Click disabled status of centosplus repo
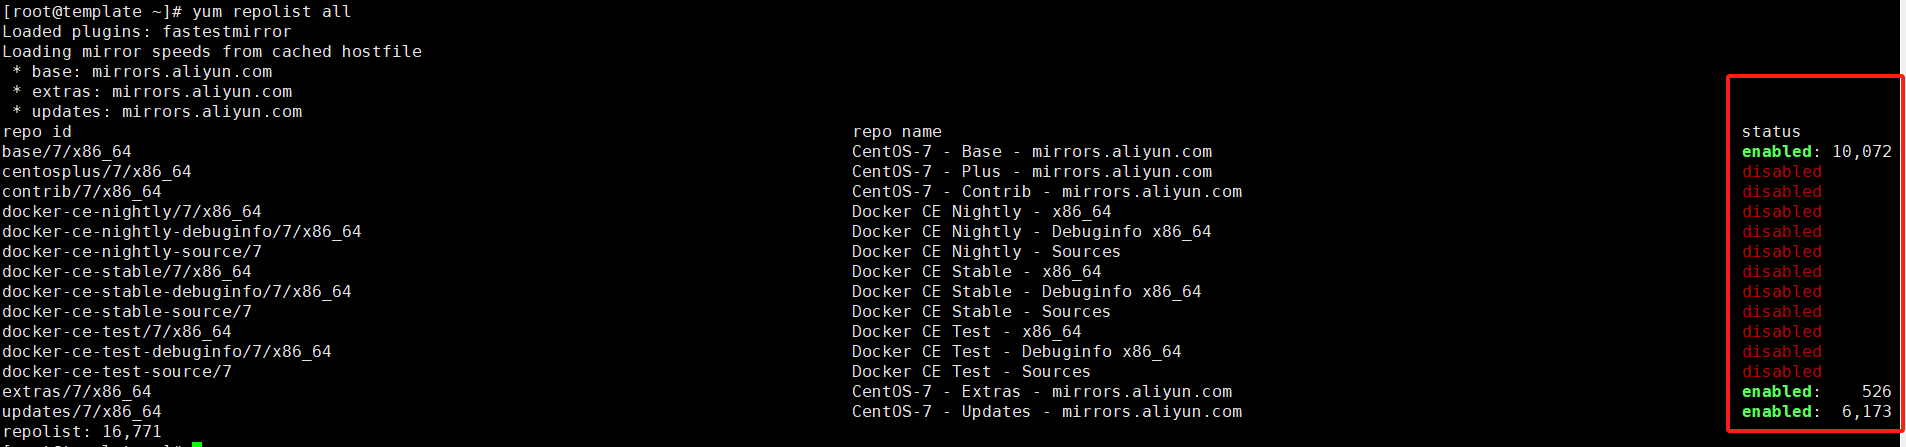1906x447 pixels. click(x=1782, y=172)
